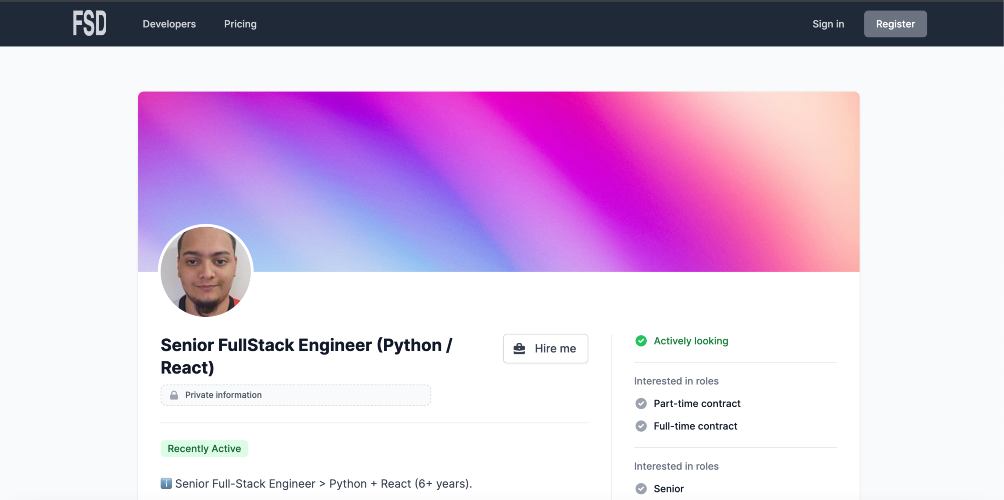Click the Private information box
This screenshot has height=500, width=1004.
(296, 395)
